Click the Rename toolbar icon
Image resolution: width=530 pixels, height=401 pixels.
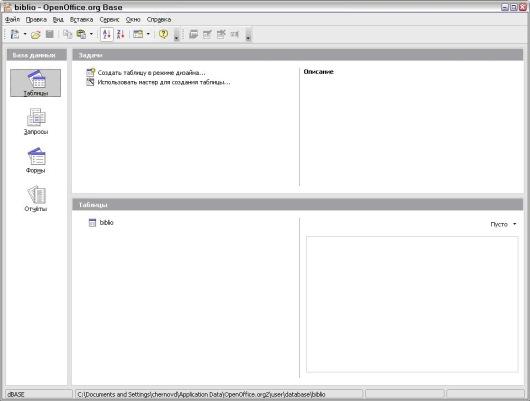(x=235, y=34)
